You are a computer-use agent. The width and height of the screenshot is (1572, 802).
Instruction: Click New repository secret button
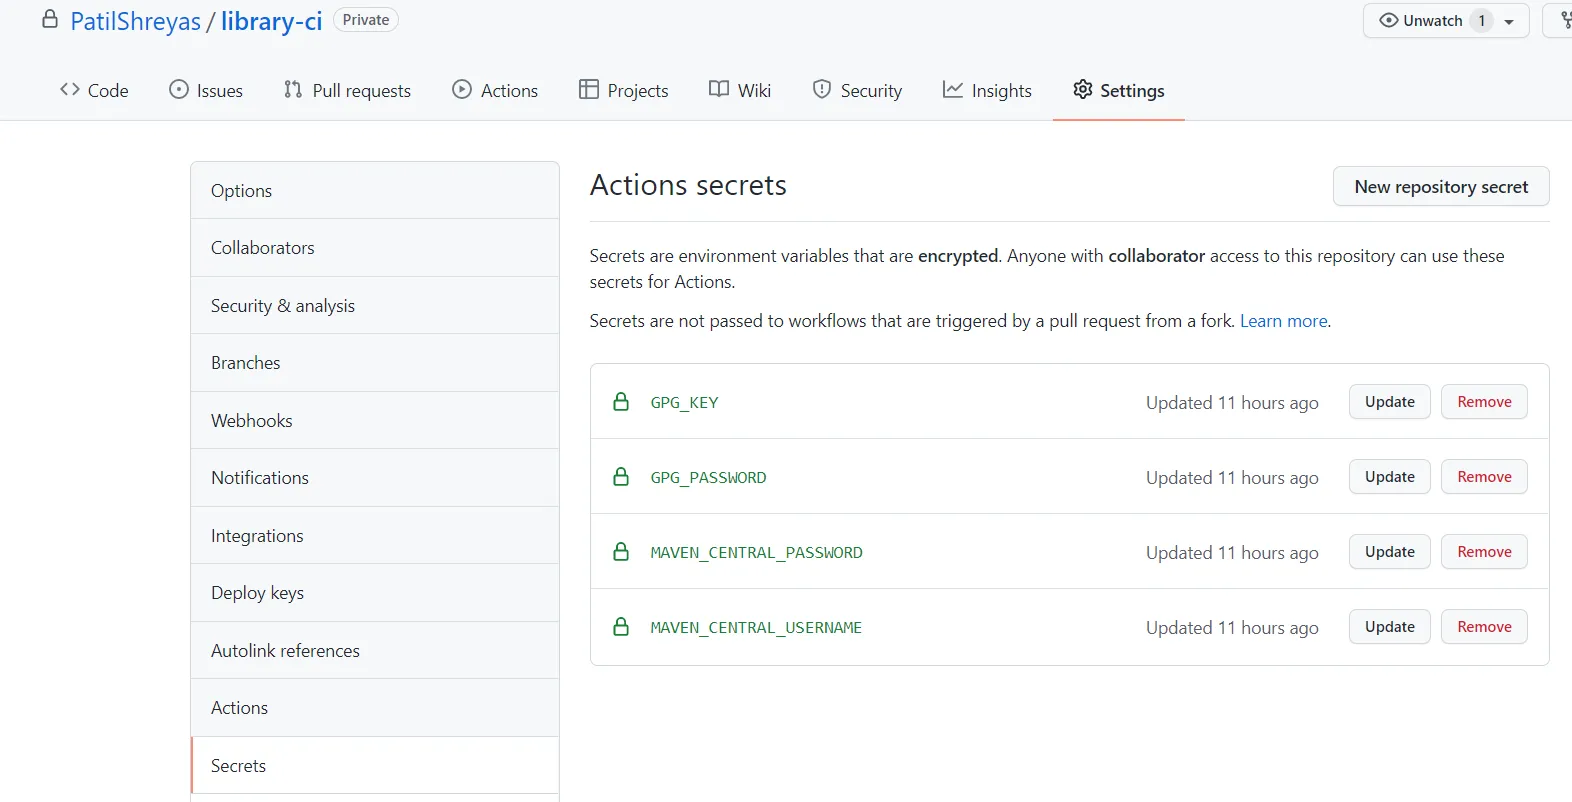1441,186
